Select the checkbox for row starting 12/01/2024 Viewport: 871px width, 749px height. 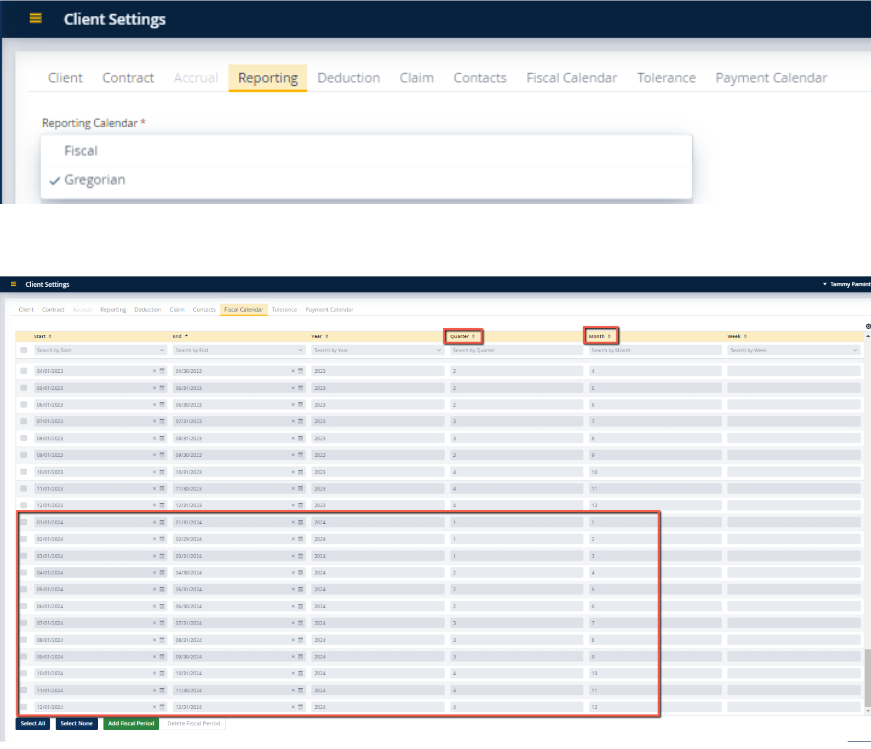[x=24, y=707]
